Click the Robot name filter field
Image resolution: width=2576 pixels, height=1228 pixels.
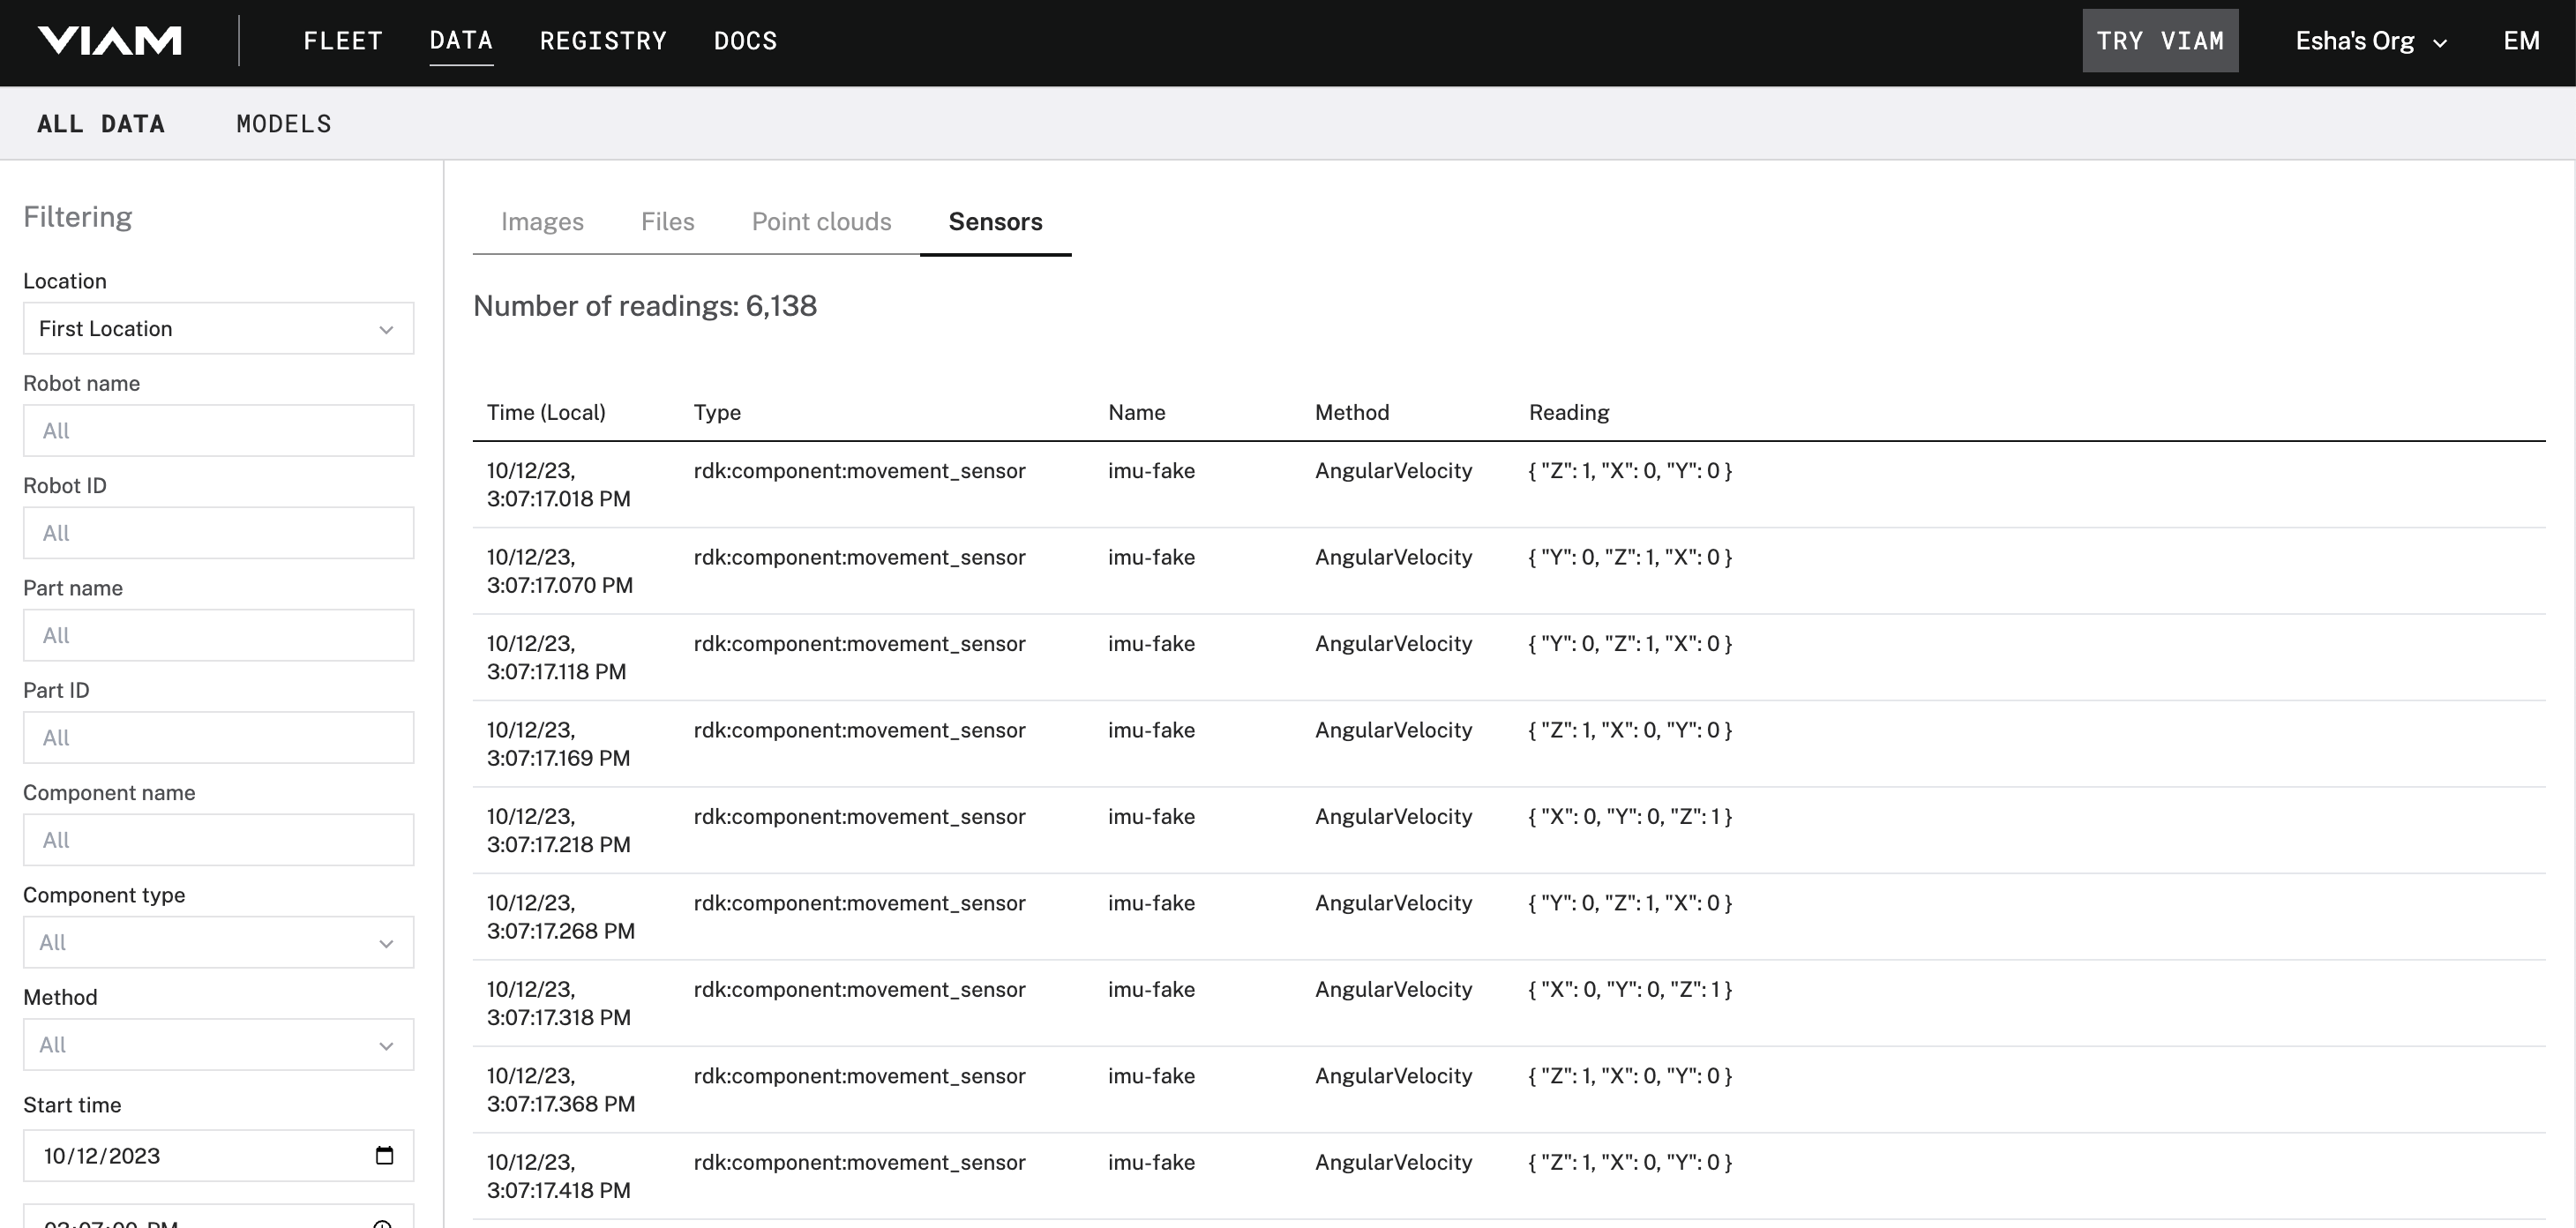point(218,430)
